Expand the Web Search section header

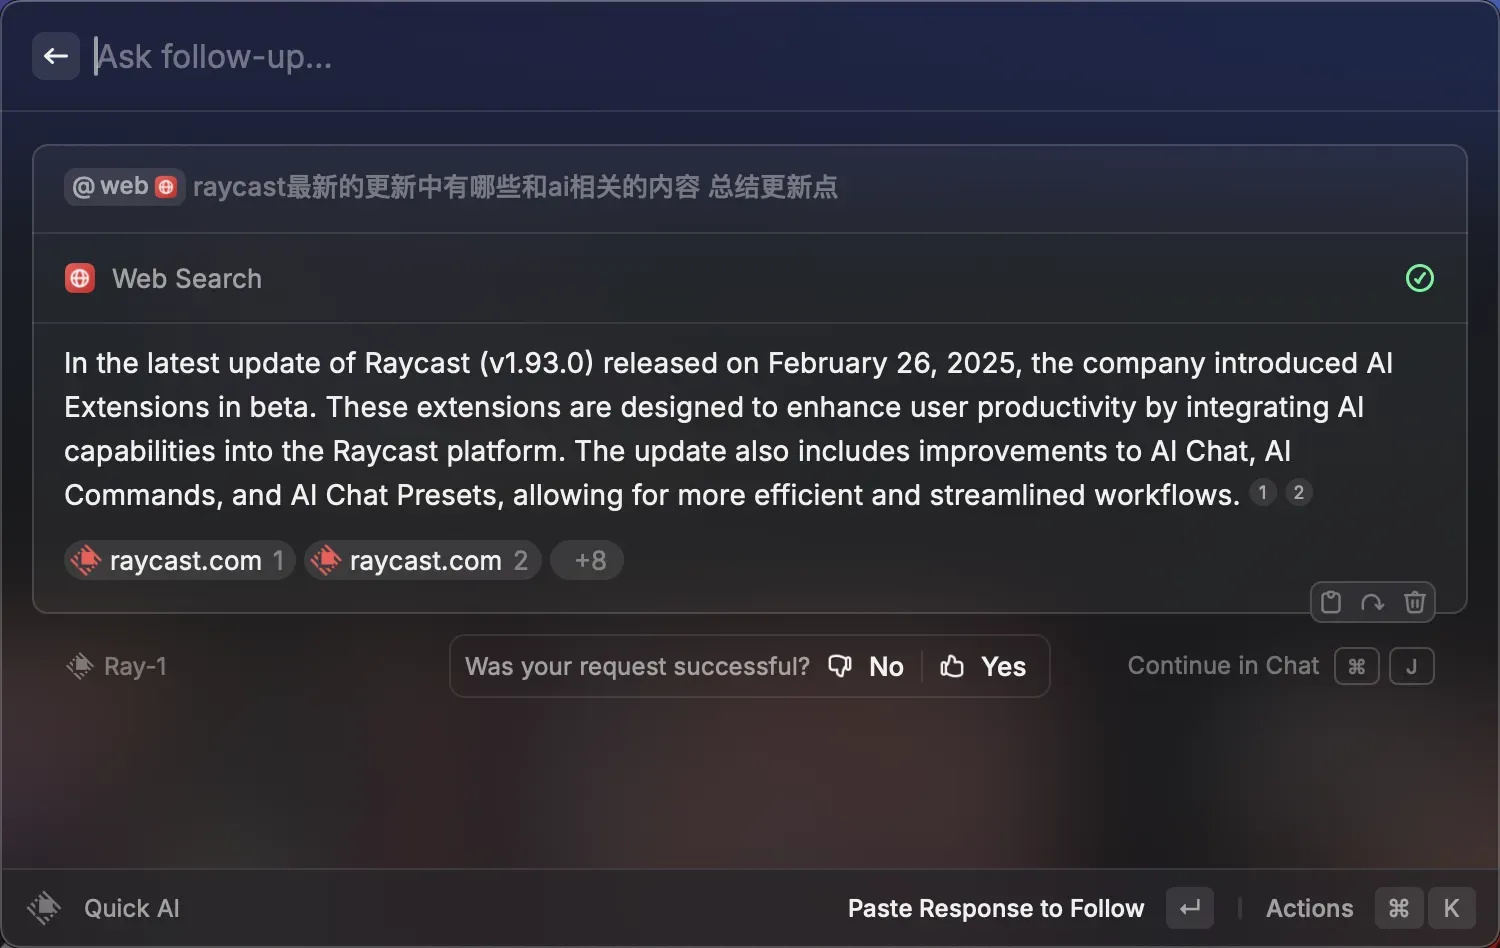[x=700, y=278]
